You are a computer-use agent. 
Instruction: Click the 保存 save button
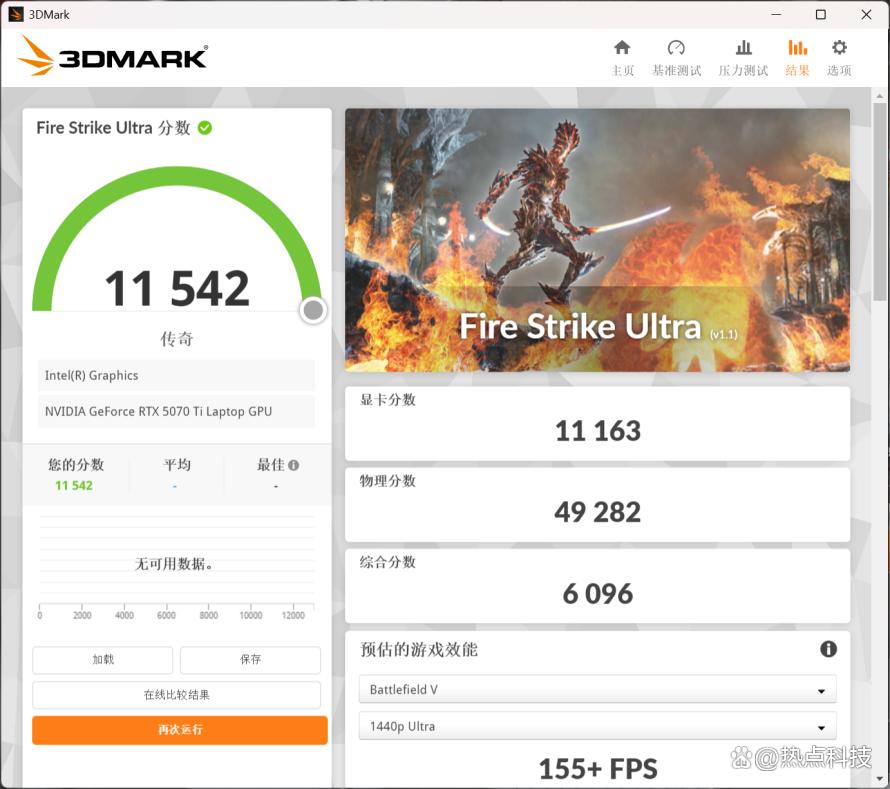coord(250,660)
